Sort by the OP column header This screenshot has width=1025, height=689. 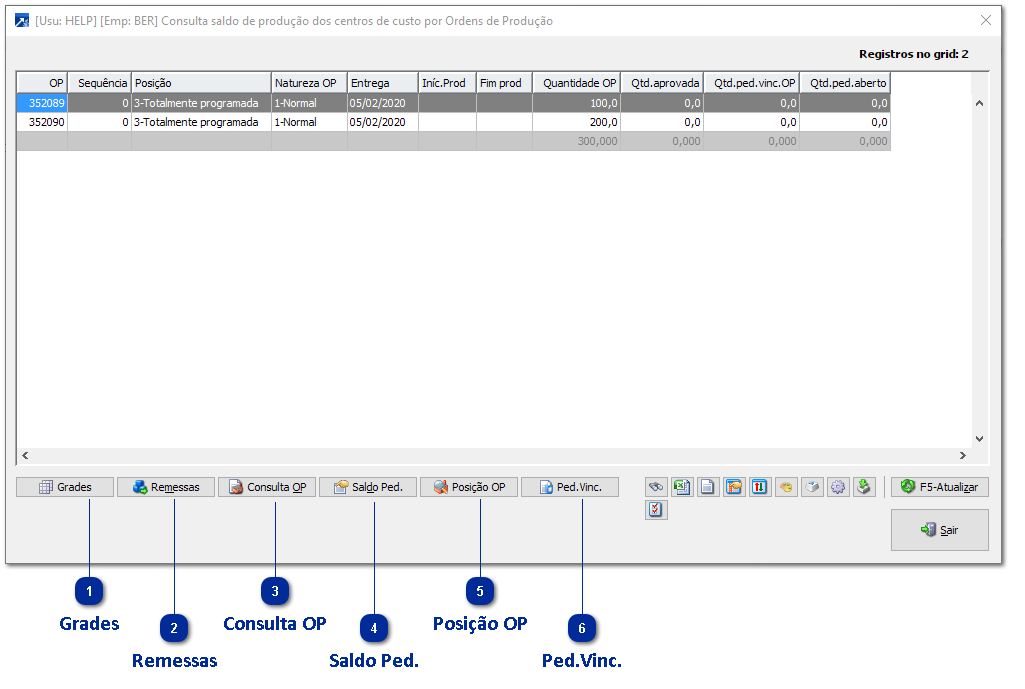(42, 83)
